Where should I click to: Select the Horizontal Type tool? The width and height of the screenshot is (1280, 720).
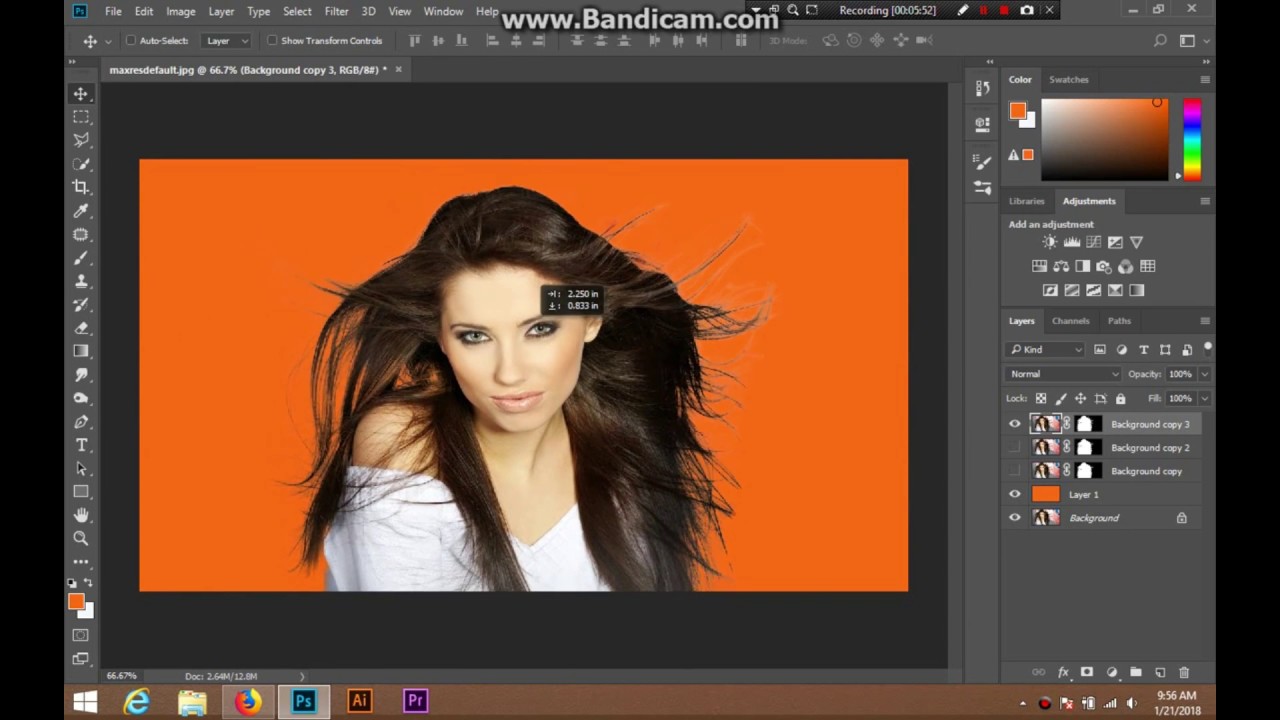(x=81, y=445)
